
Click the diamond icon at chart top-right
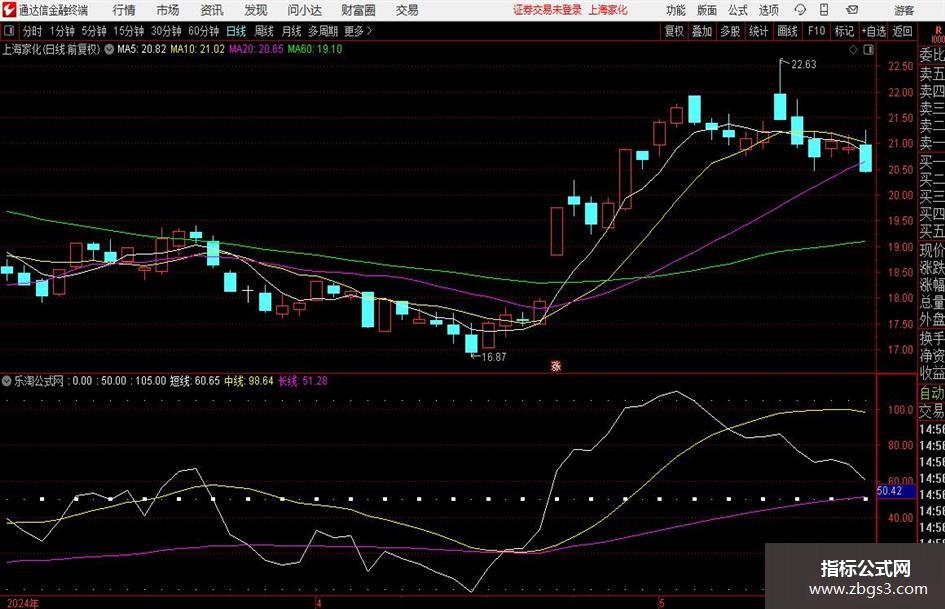pos(853,50)
